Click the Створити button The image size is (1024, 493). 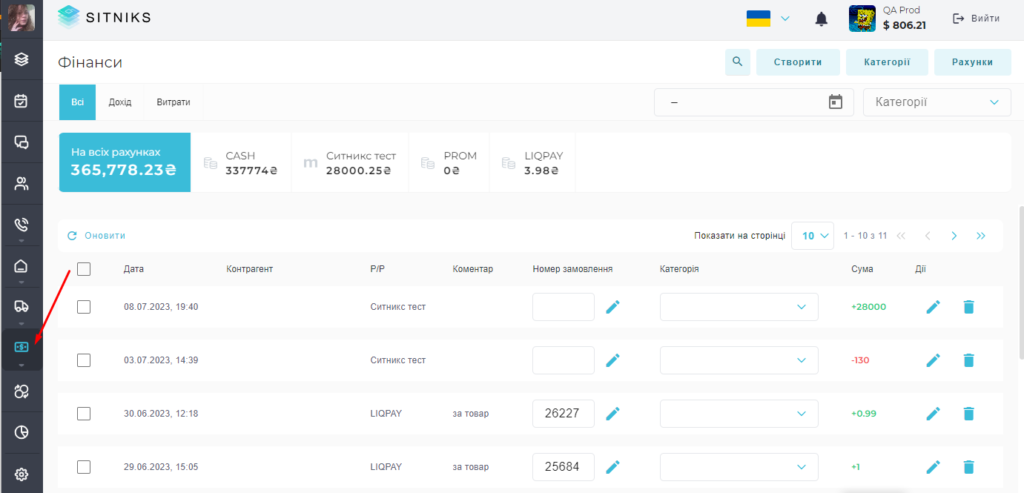tap(797, 62)
